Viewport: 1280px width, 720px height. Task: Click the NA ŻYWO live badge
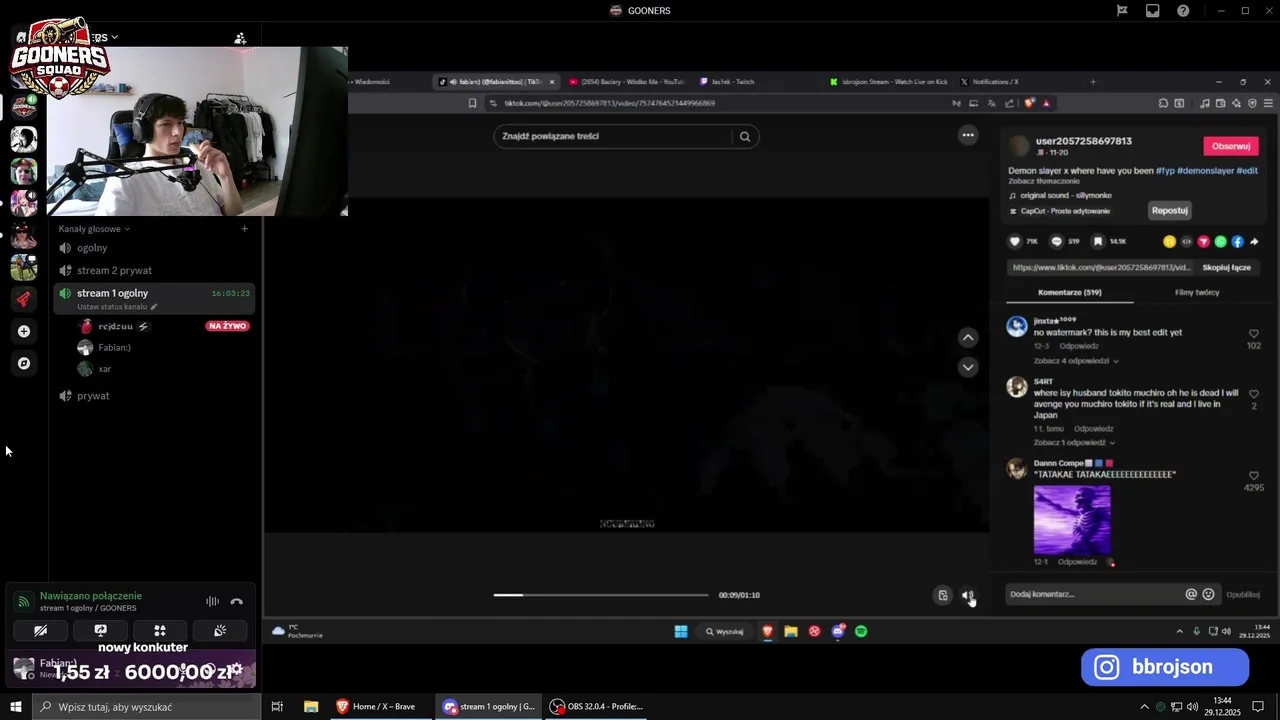point(227,326)
